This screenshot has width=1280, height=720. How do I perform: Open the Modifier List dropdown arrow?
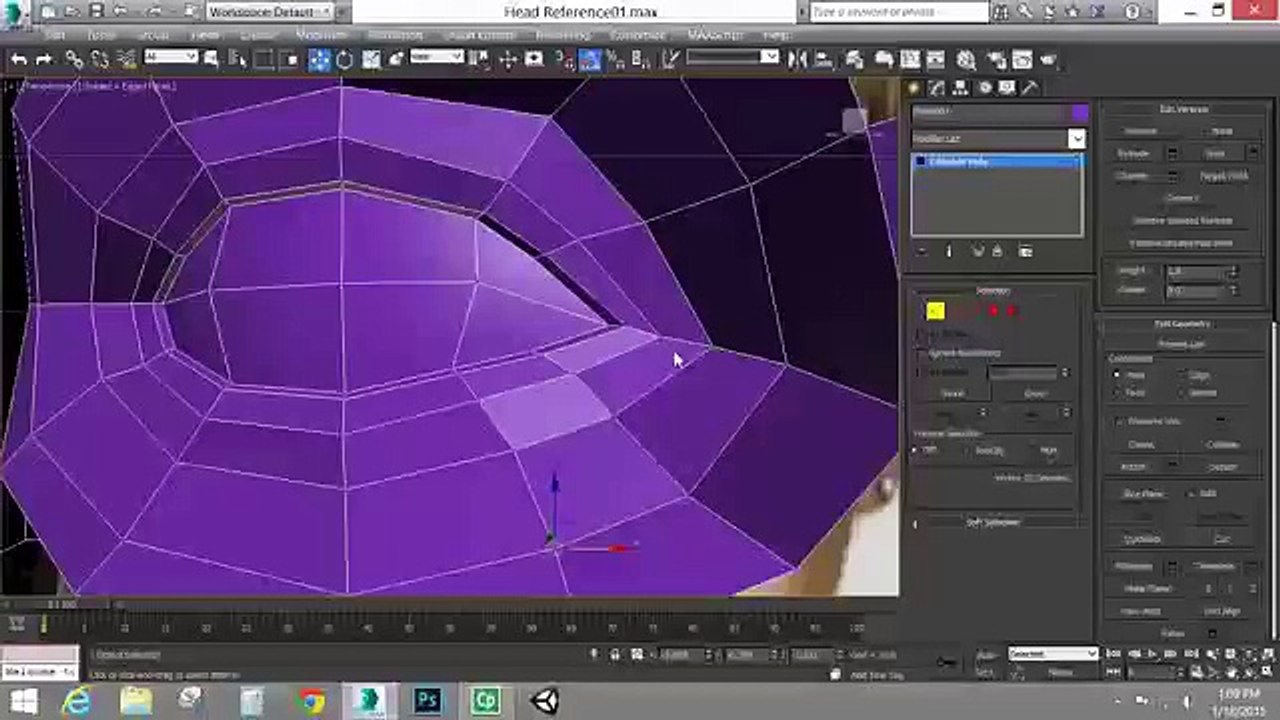[1076, 138]
